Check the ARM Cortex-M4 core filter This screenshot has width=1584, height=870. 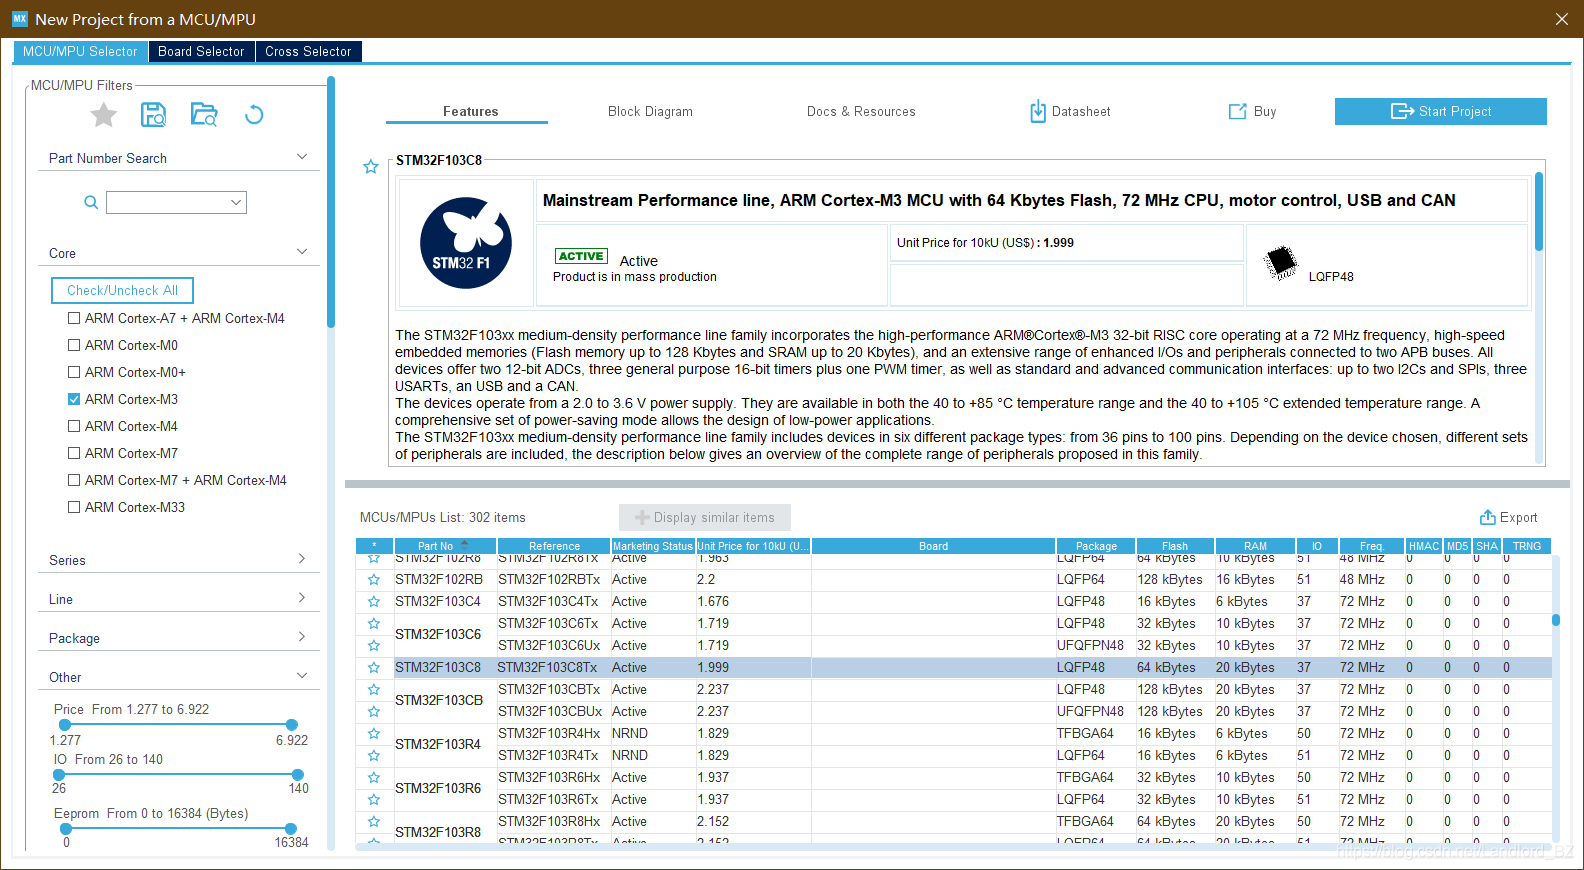(74, 426)
